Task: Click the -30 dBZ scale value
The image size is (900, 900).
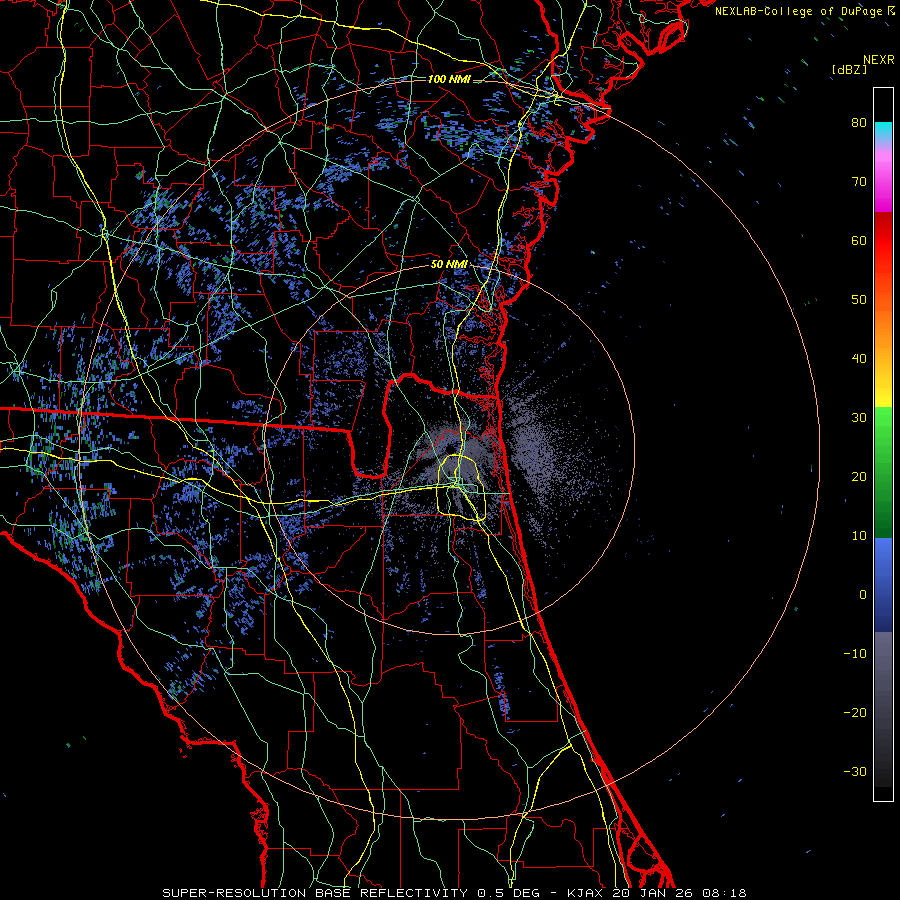Action: point(855,771)
